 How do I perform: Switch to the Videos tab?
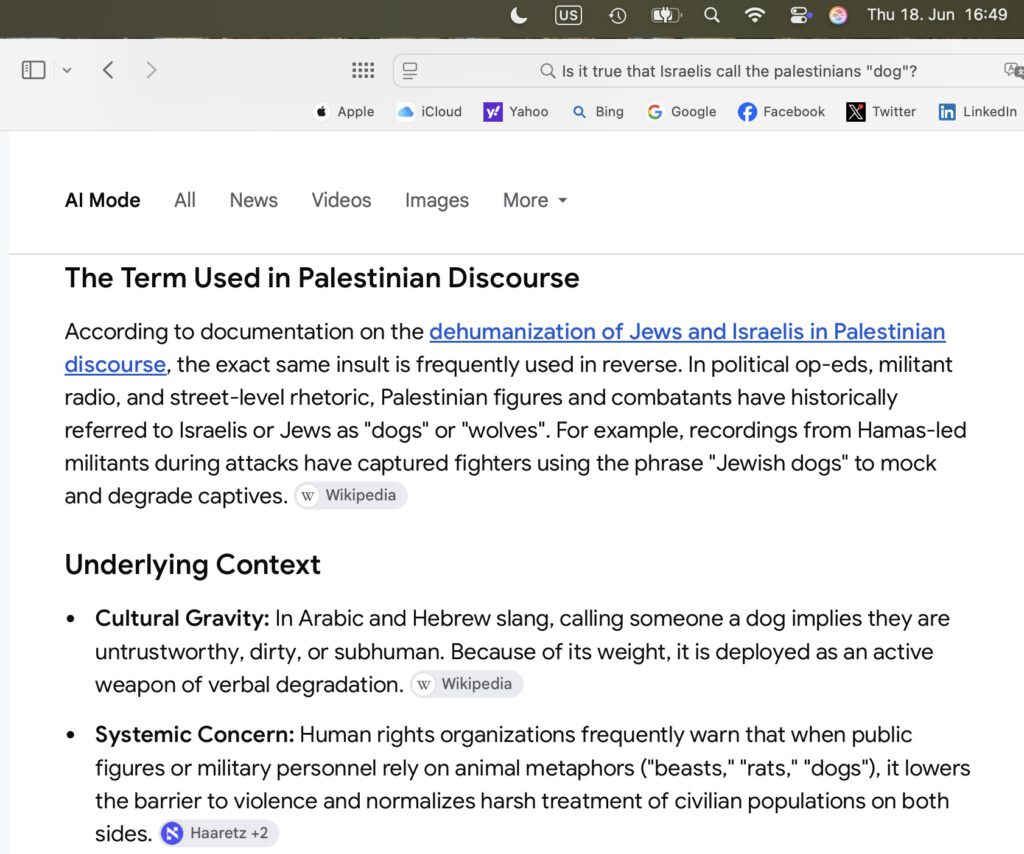tap(341, 200)
